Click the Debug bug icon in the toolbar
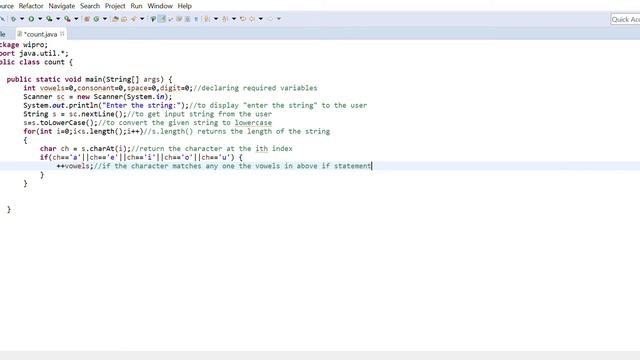 13,19
